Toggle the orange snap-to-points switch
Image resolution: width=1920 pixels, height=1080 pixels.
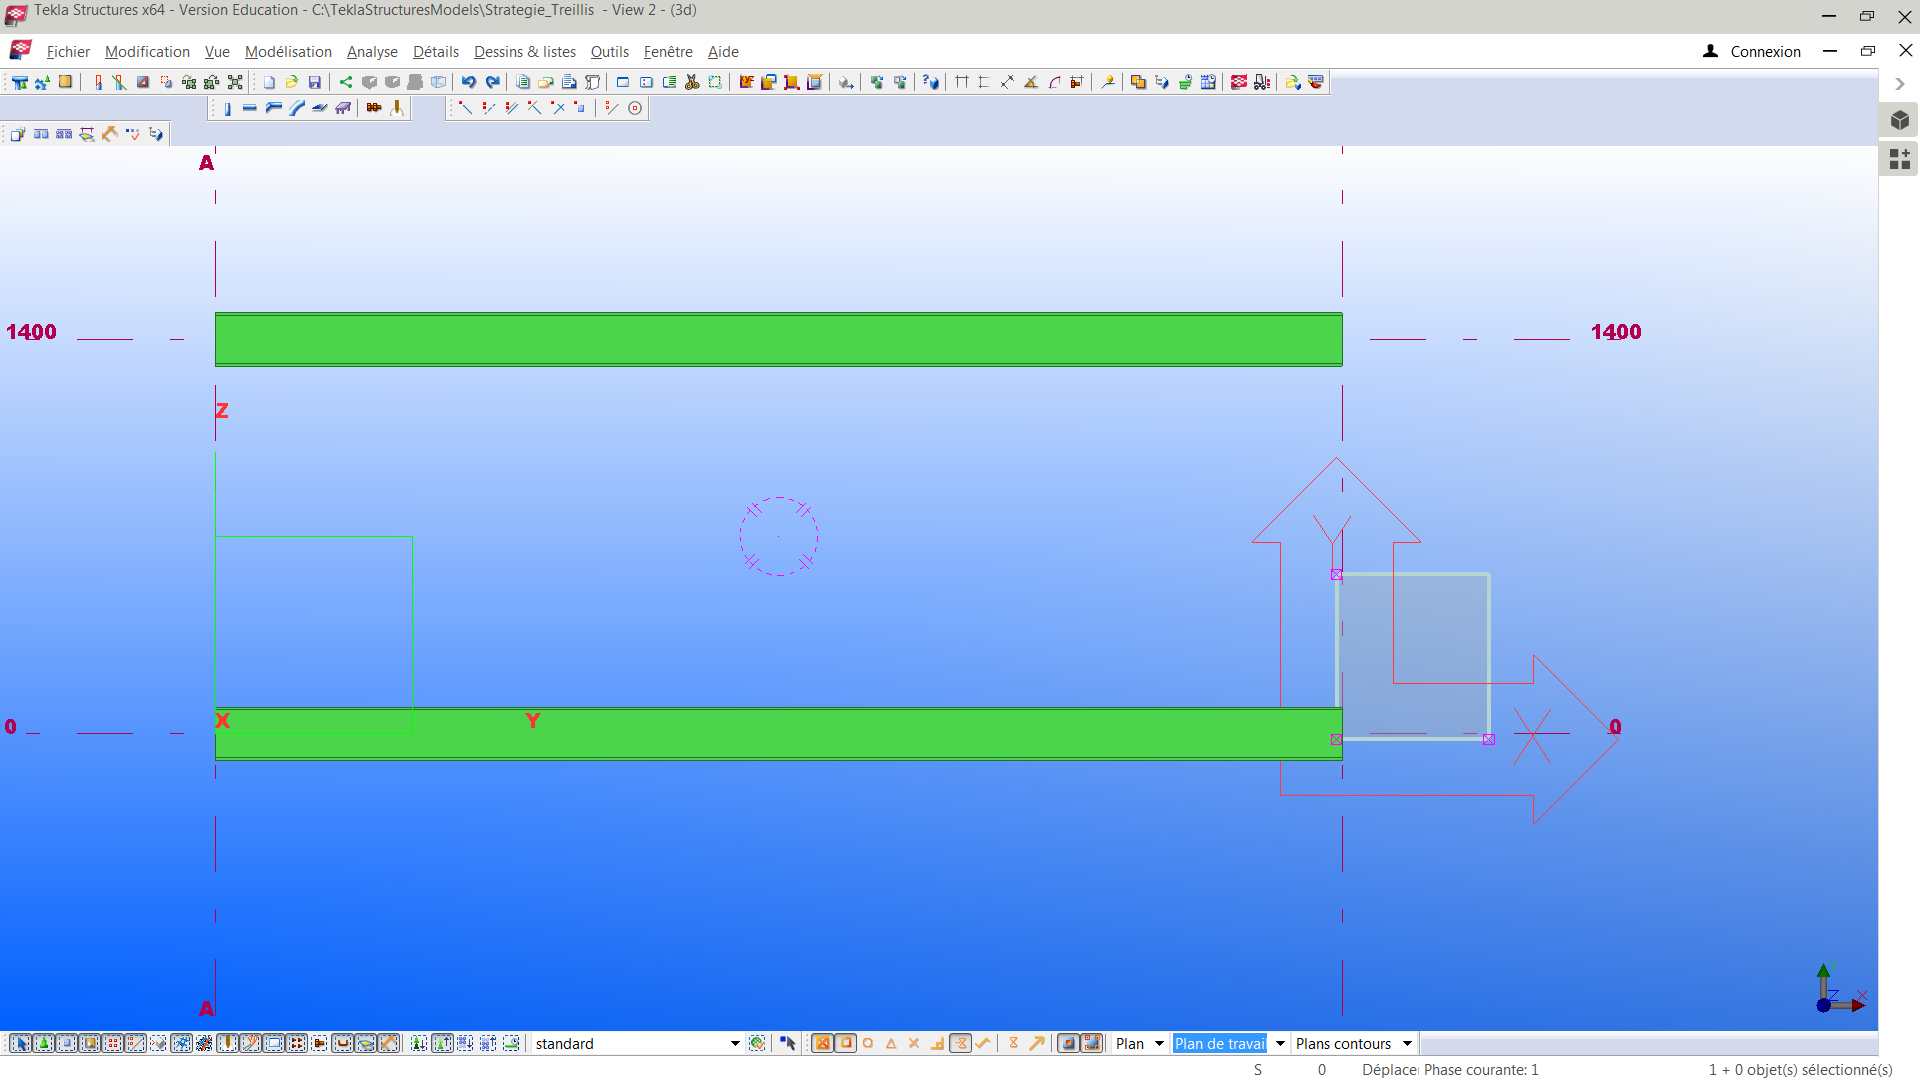coord(822,1043)
